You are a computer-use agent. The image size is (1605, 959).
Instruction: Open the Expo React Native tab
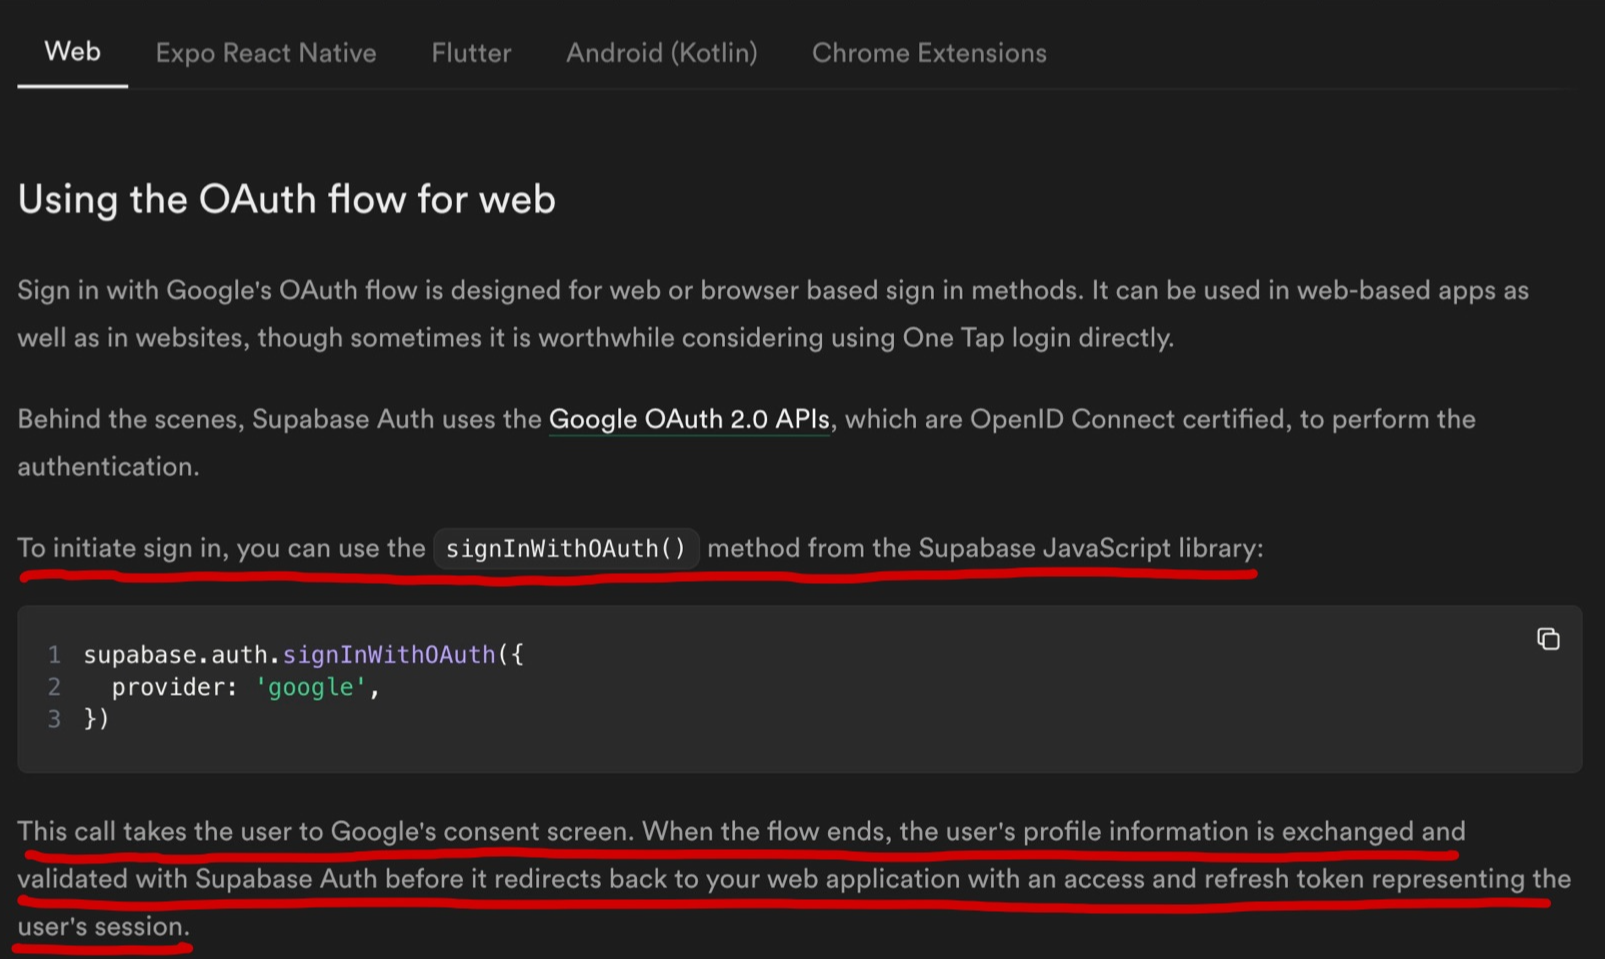tap(266, 53)
